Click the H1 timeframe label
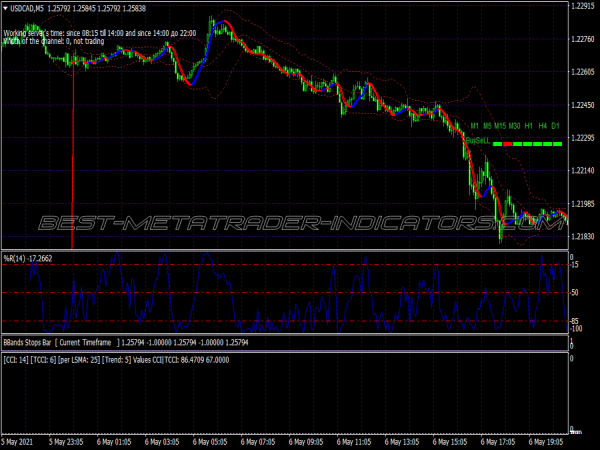The width and height of the screenshot is (600, 450). tap(528, 126)
